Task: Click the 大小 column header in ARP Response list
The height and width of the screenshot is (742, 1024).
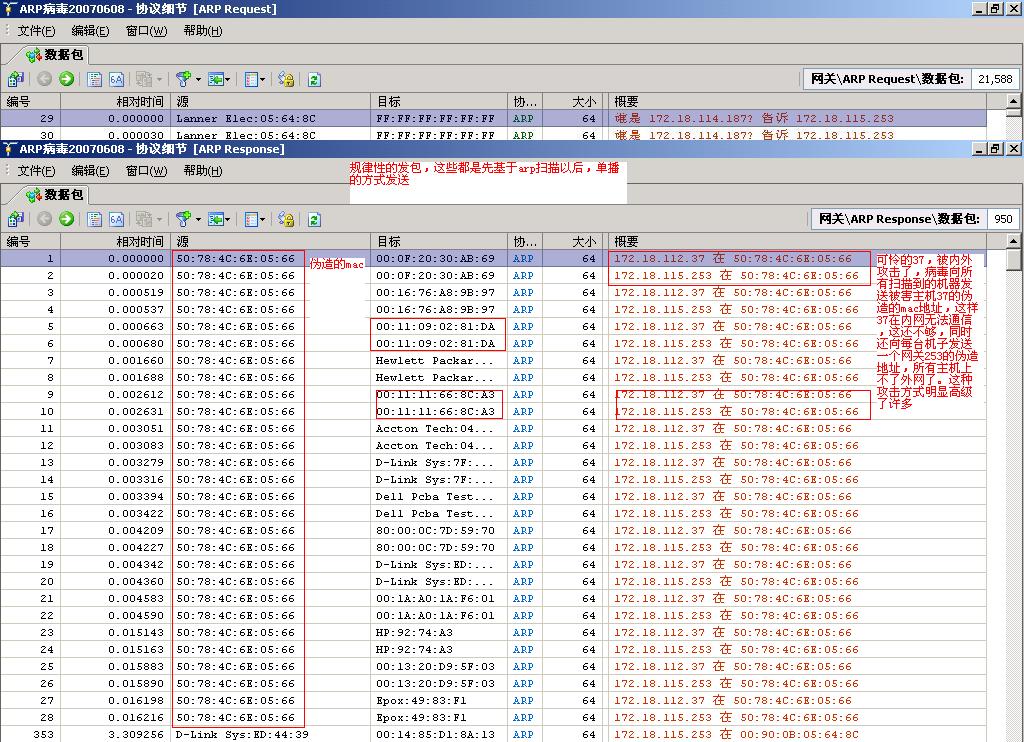Action: pyautogui.click(x=584, y=241)
